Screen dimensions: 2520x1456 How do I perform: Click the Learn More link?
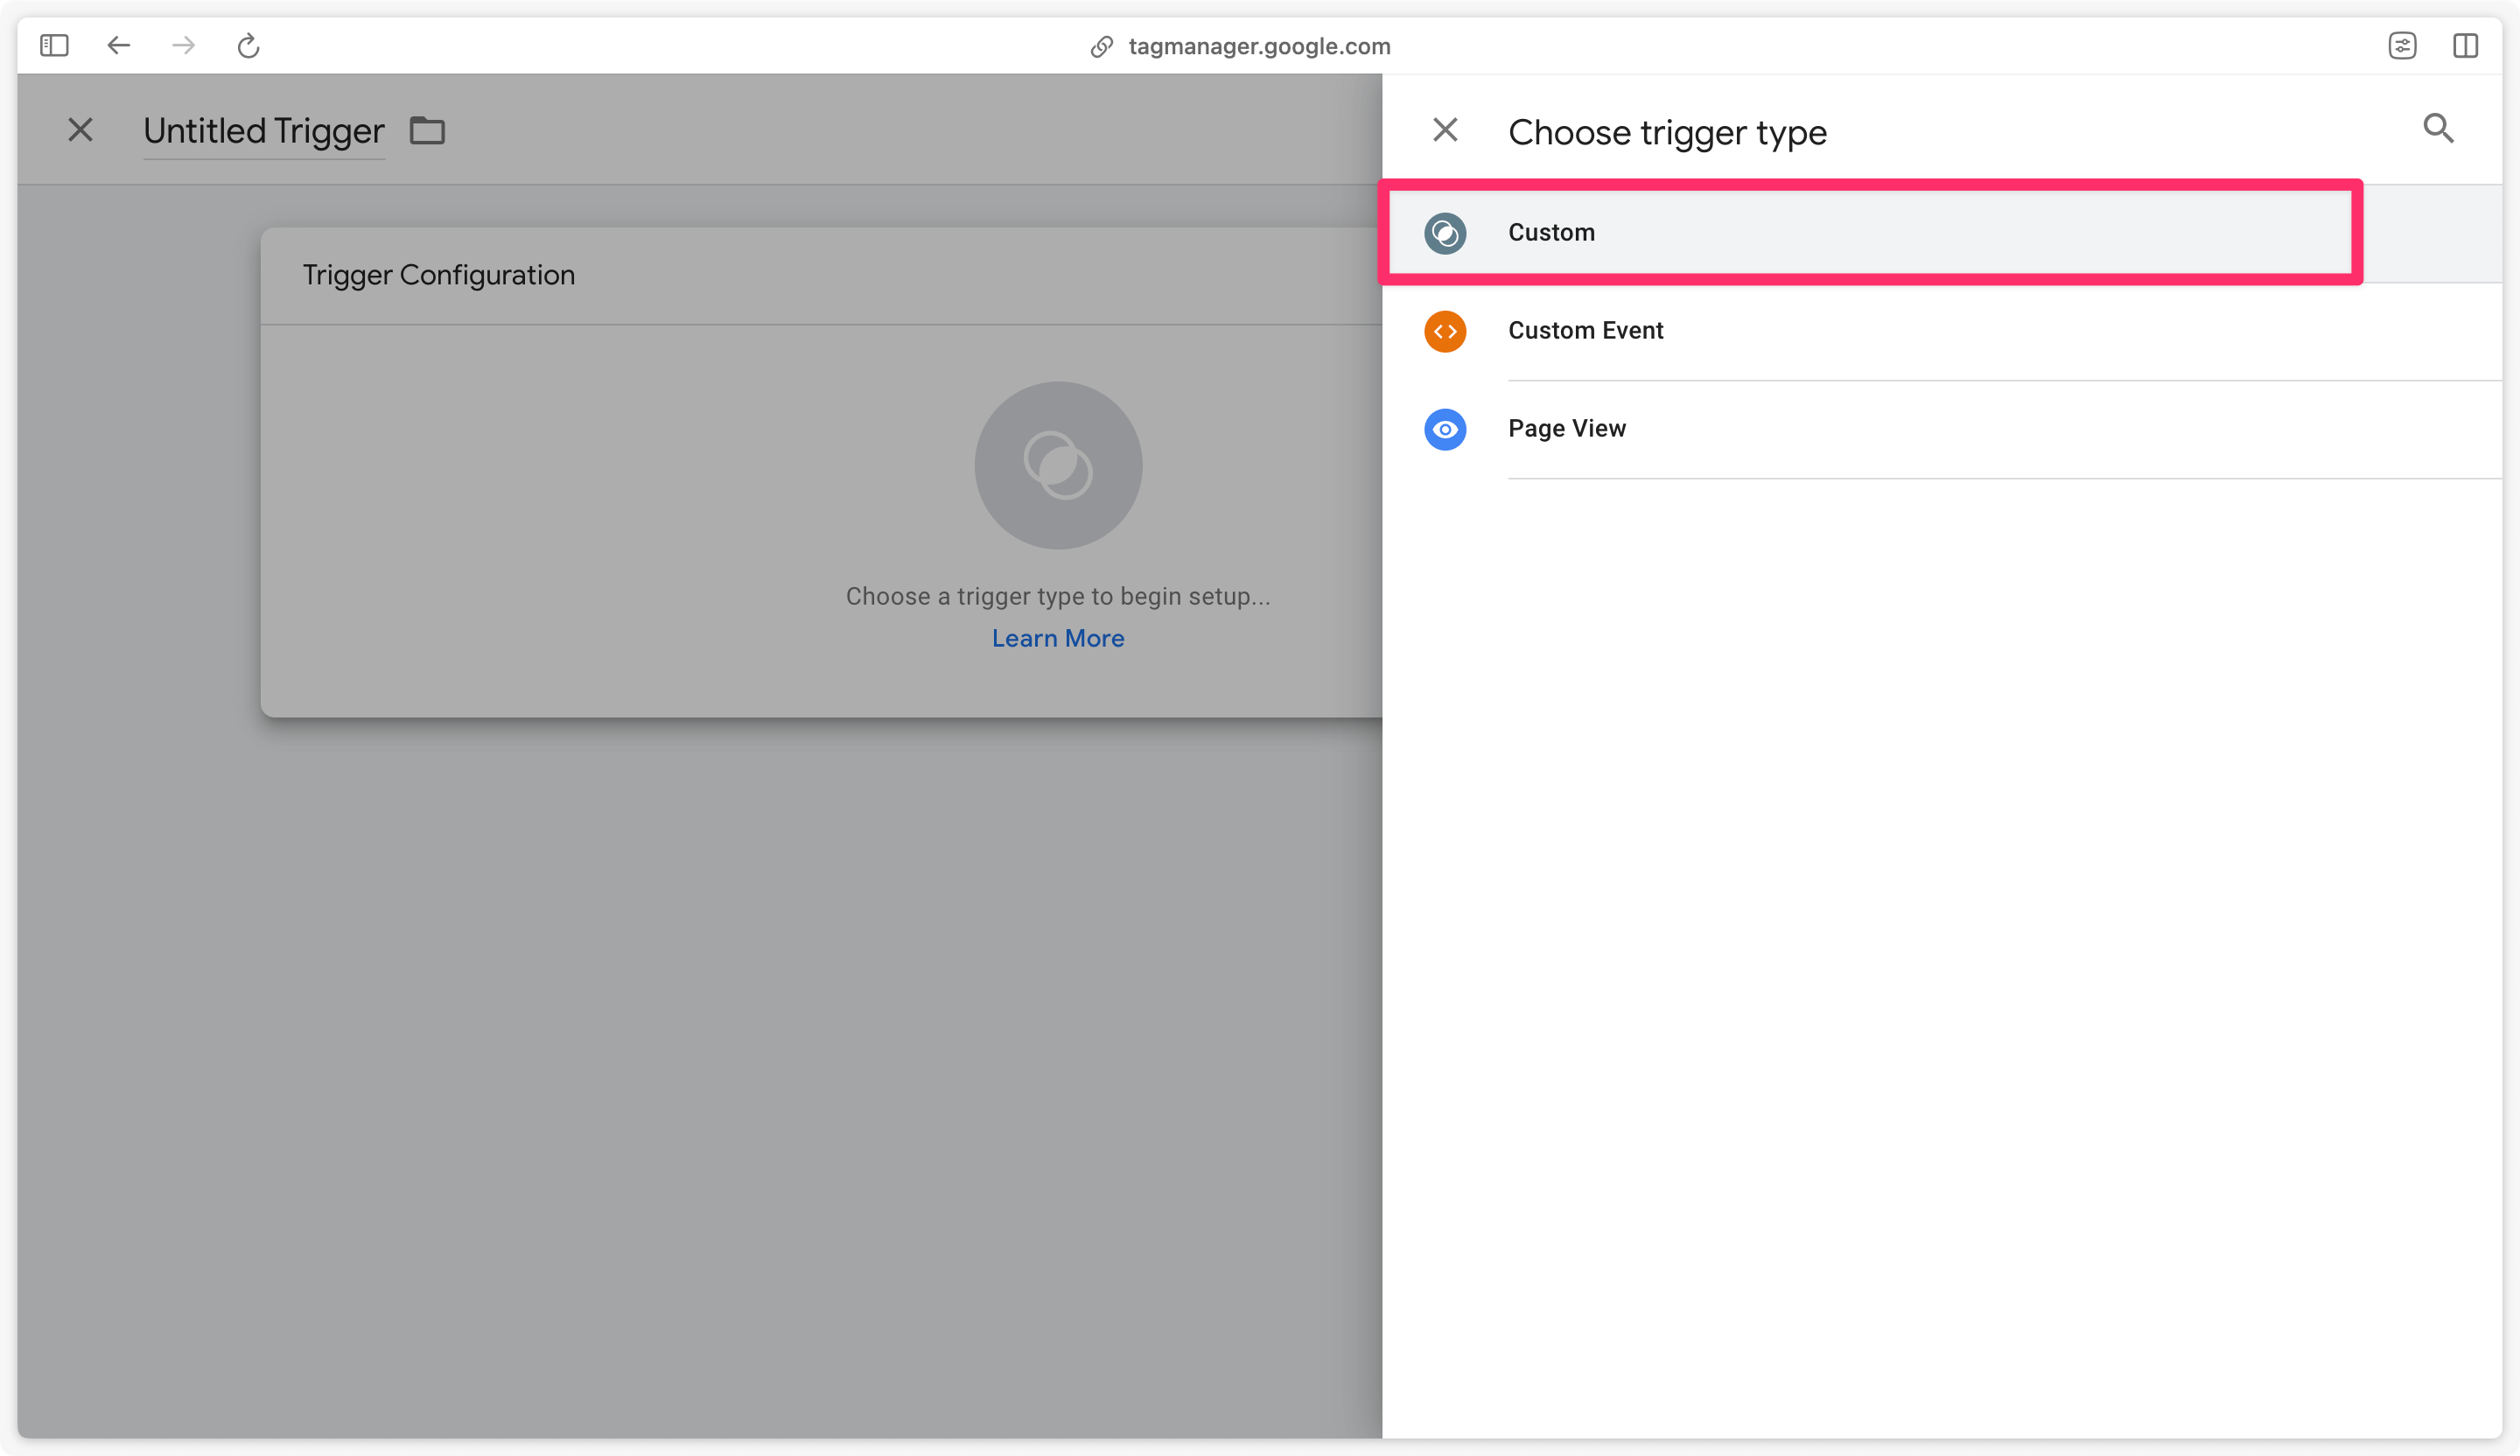click(1059, 638)
